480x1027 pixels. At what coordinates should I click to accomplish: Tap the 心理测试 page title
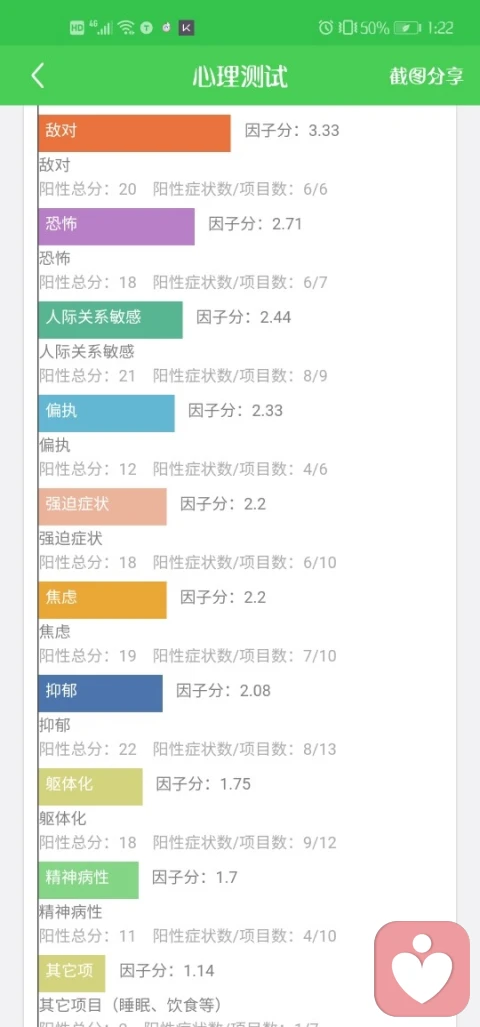[x=240, y=77]
